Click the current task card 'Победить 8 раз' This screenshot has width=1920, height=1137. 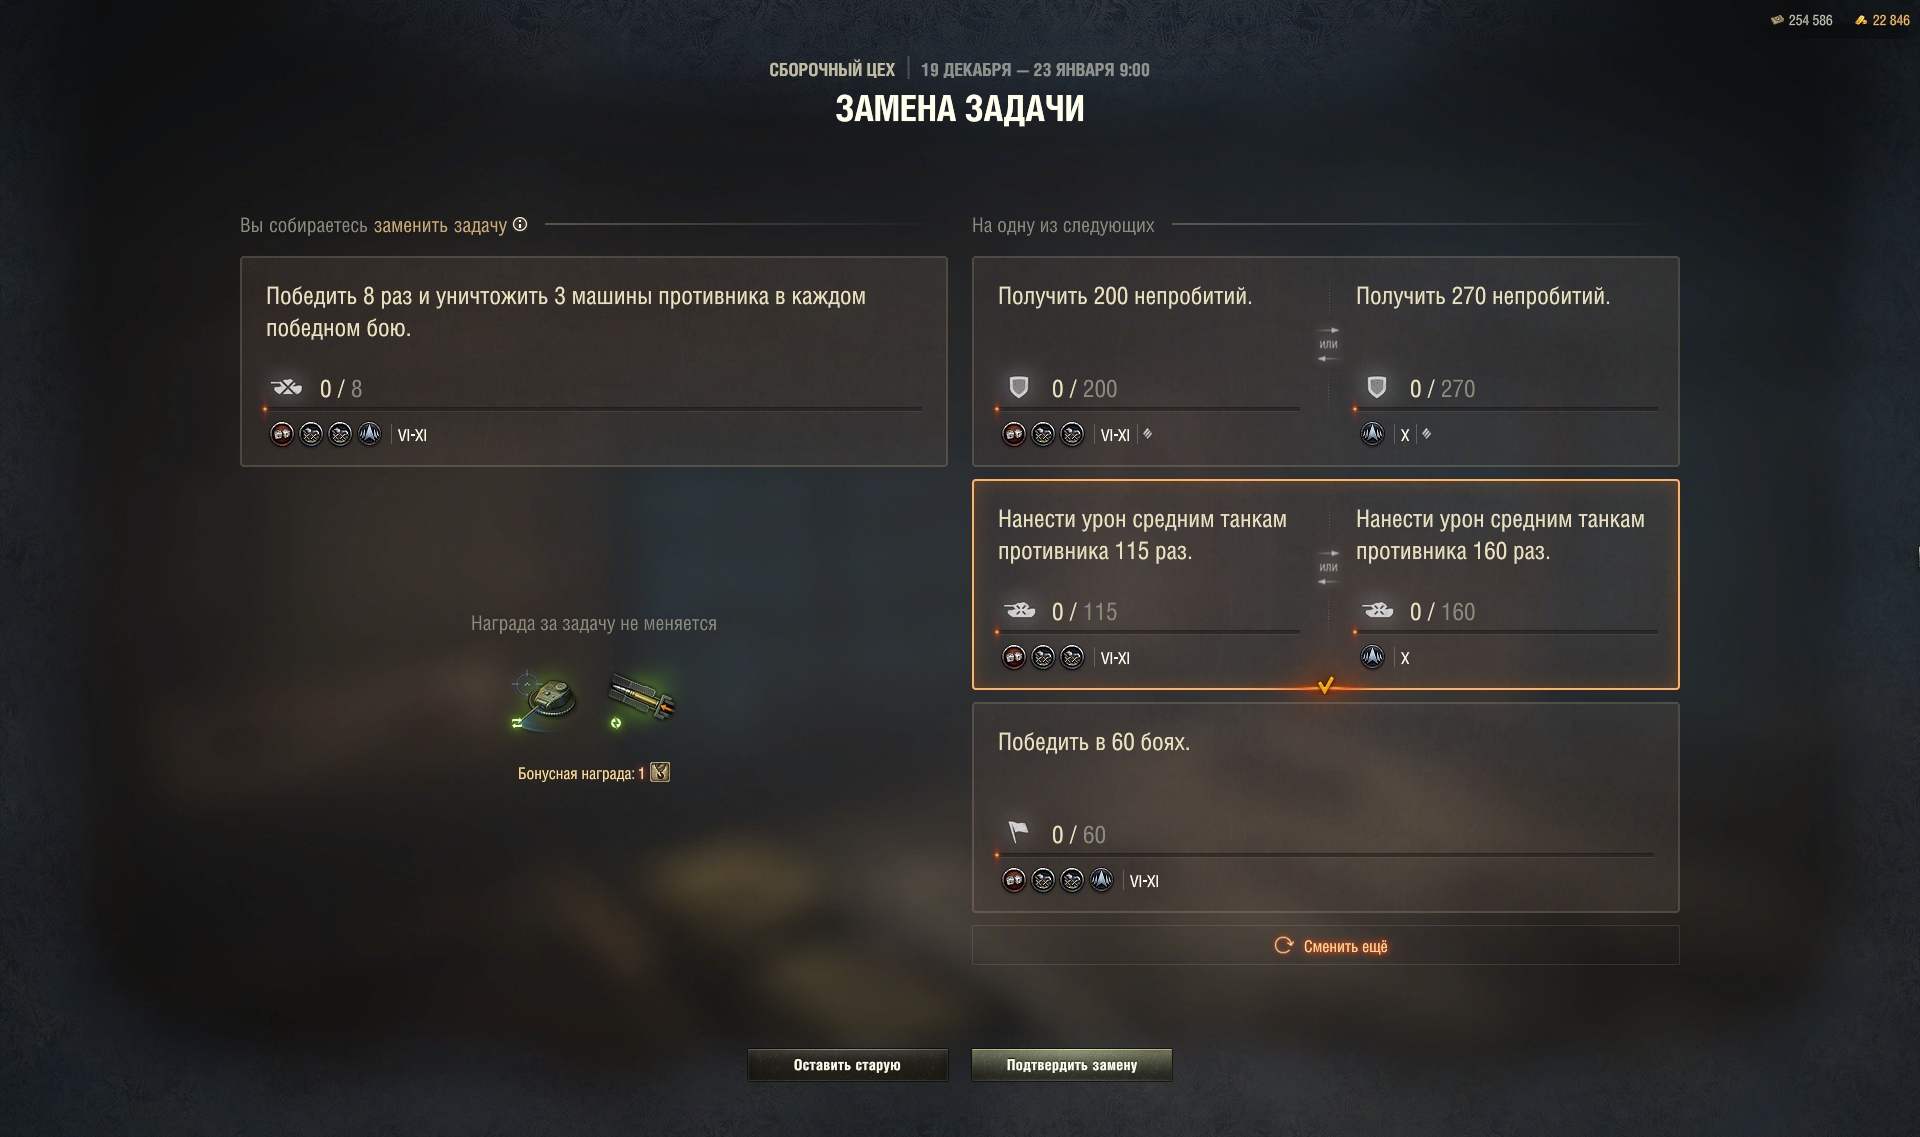pos(594,361)
